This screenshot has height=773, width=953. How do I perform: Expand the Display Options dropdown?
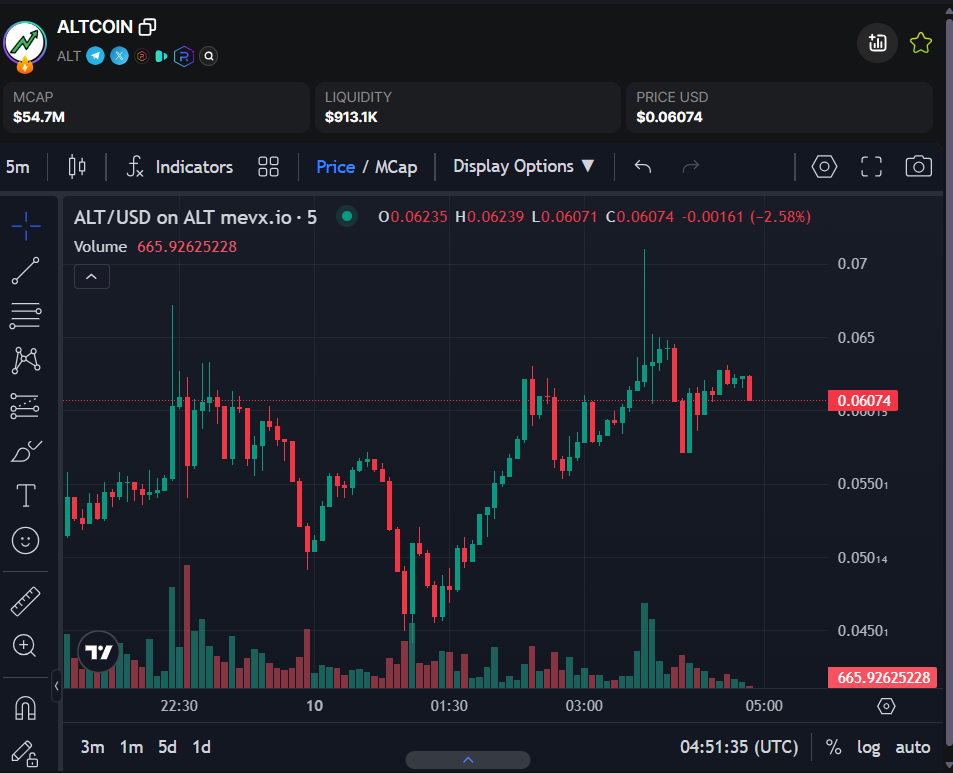coord(523,166)
